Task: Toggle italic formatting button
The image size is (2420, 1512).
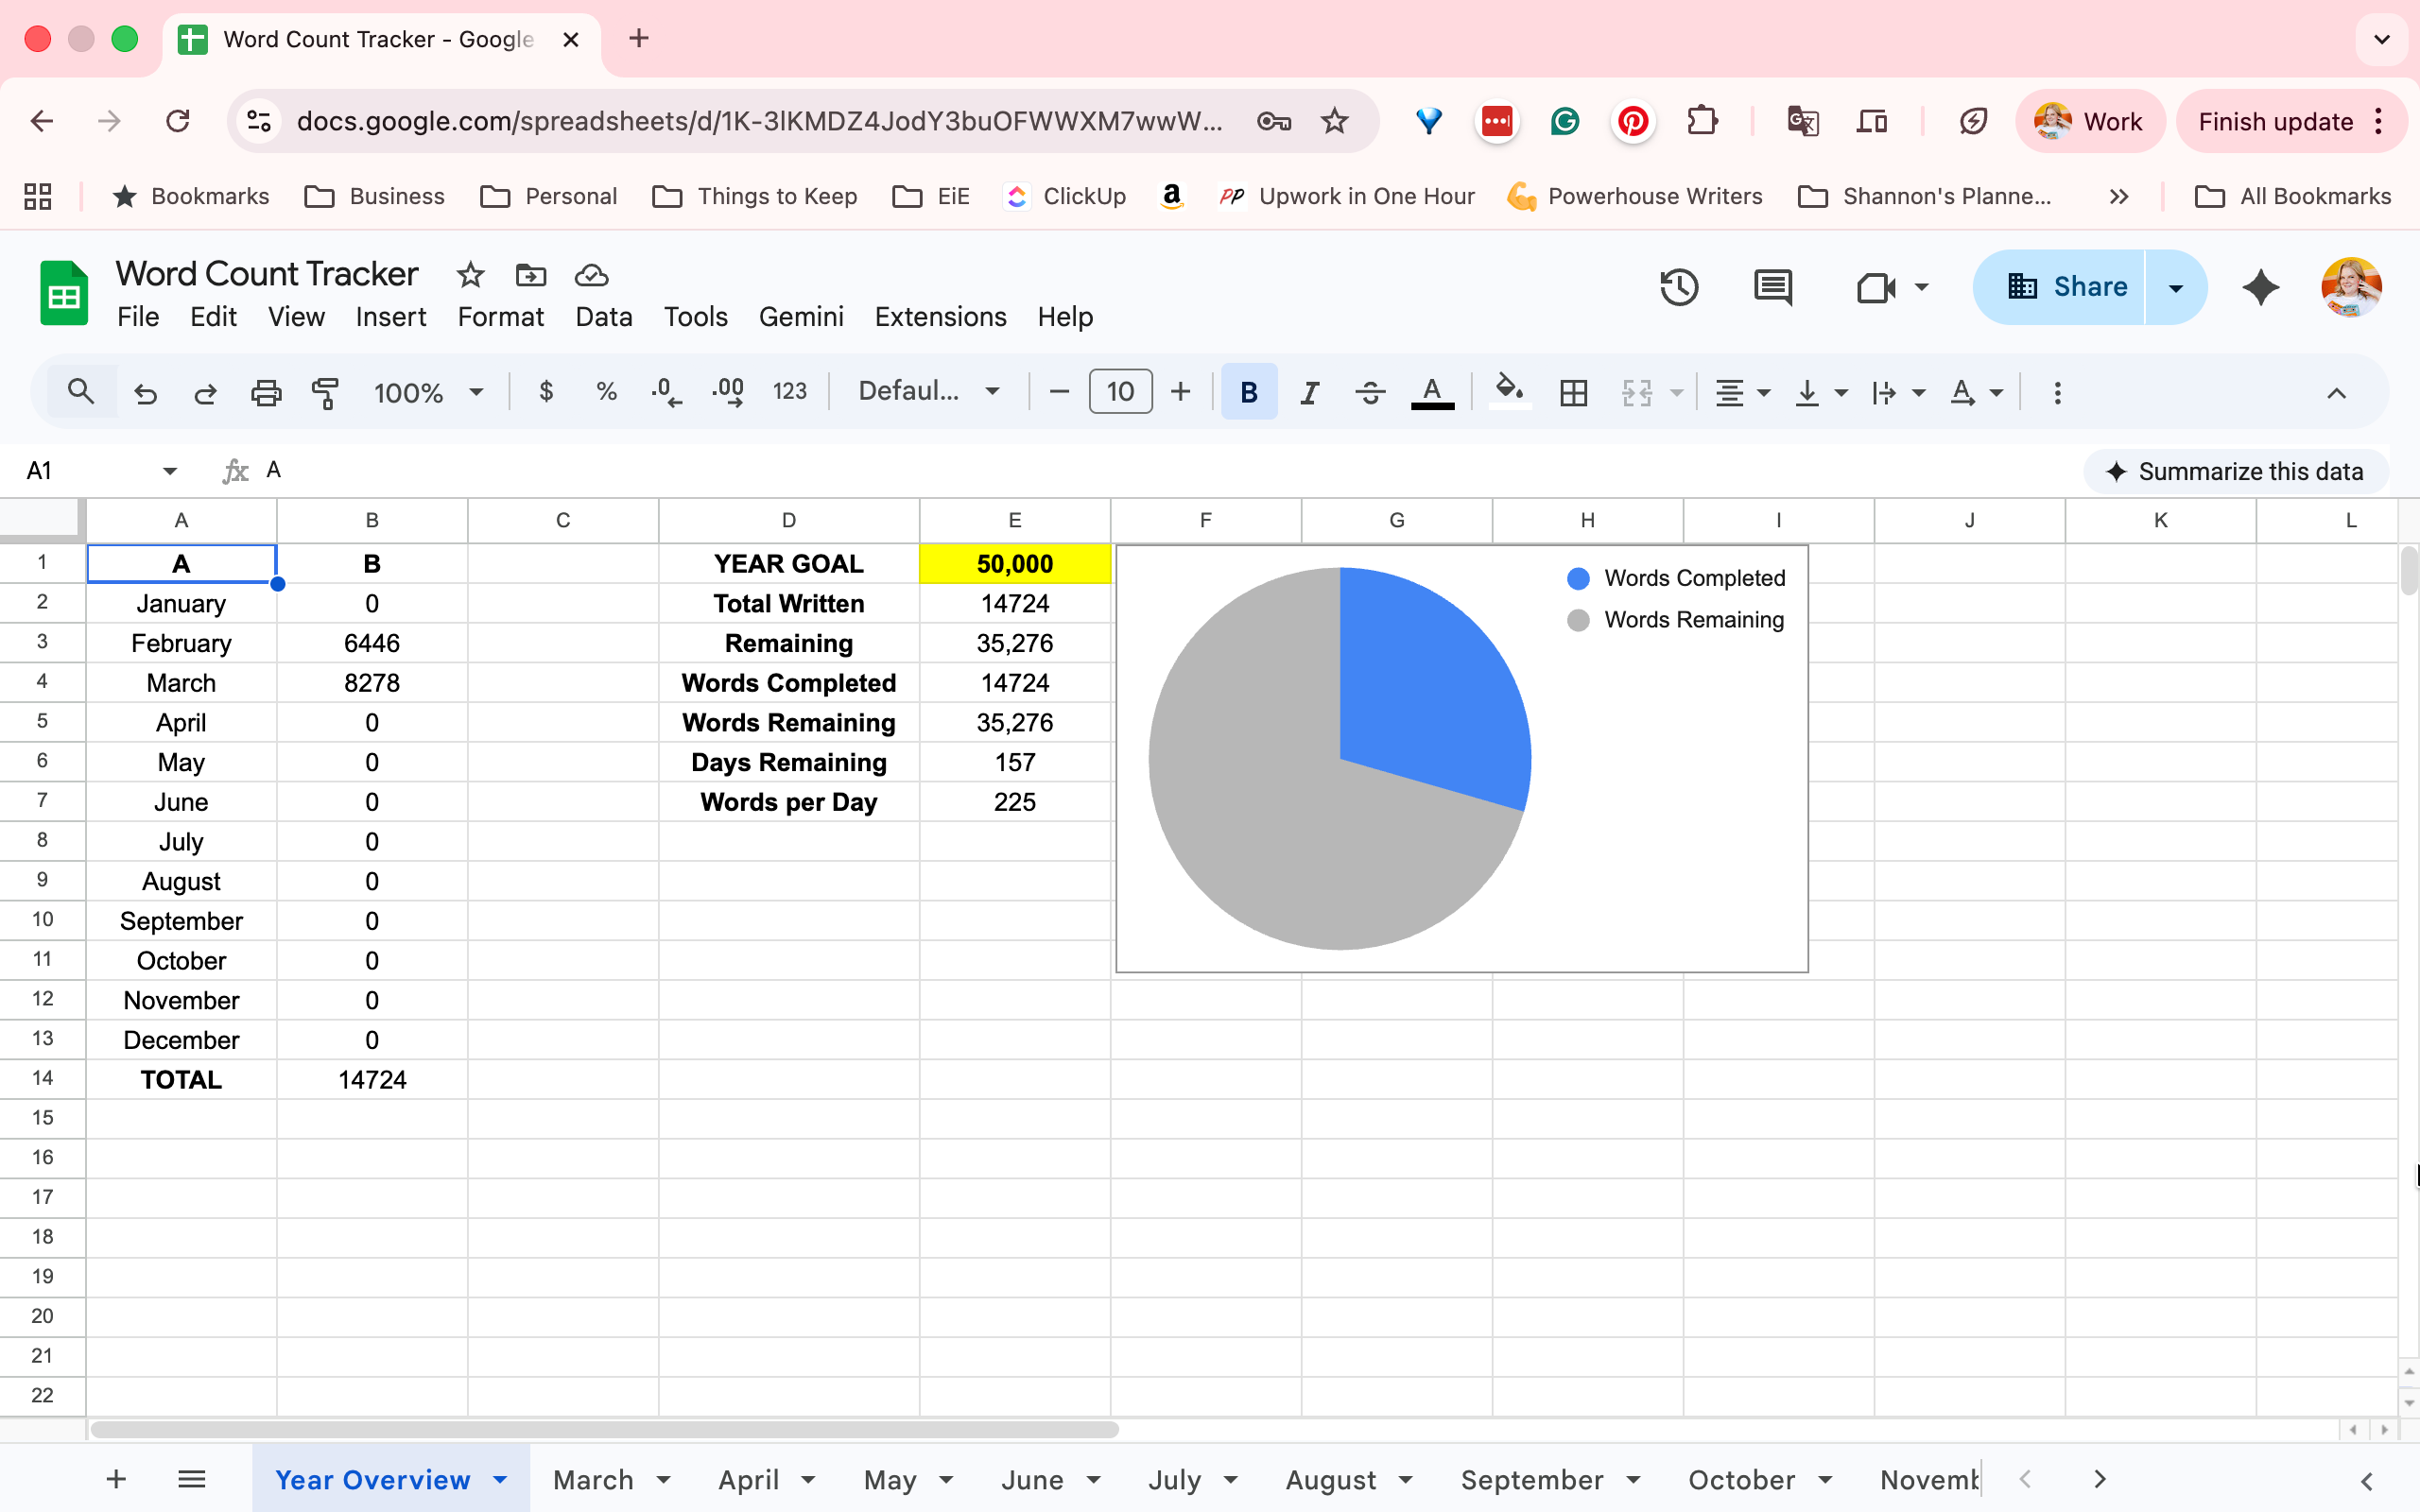Action: pos(1309,392)
